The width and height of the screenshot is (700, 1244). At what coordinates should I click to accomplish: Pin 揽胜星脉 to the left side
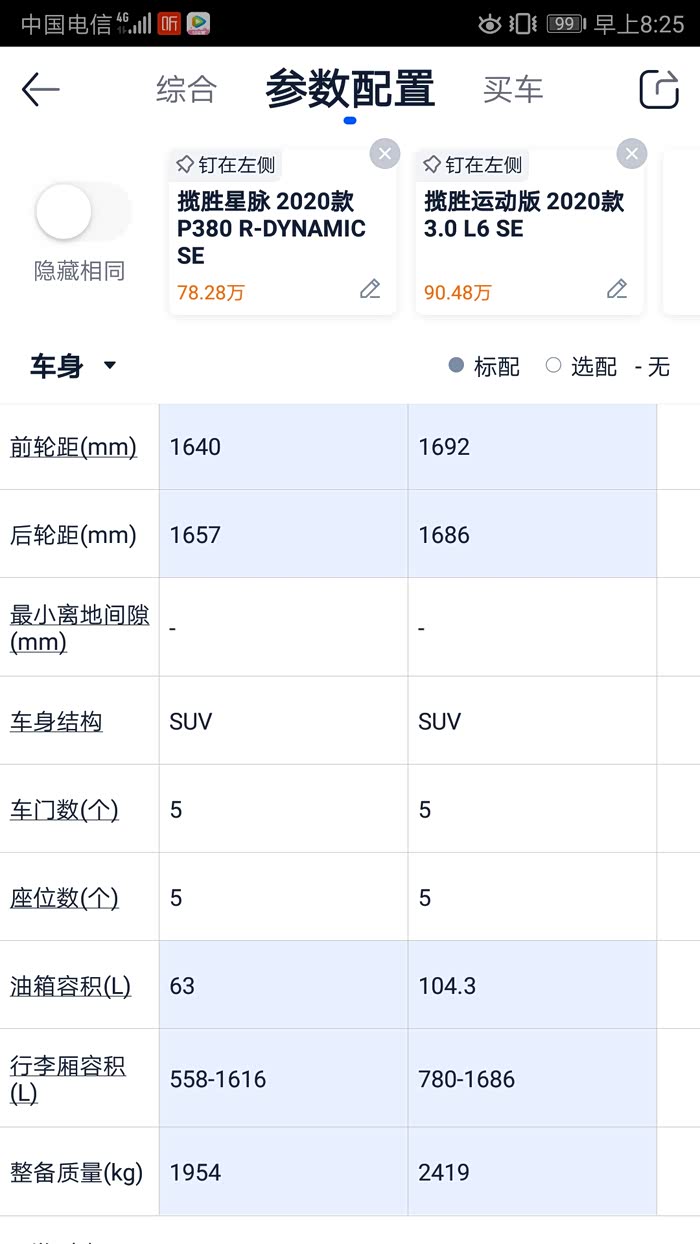(x=226, y=165)
